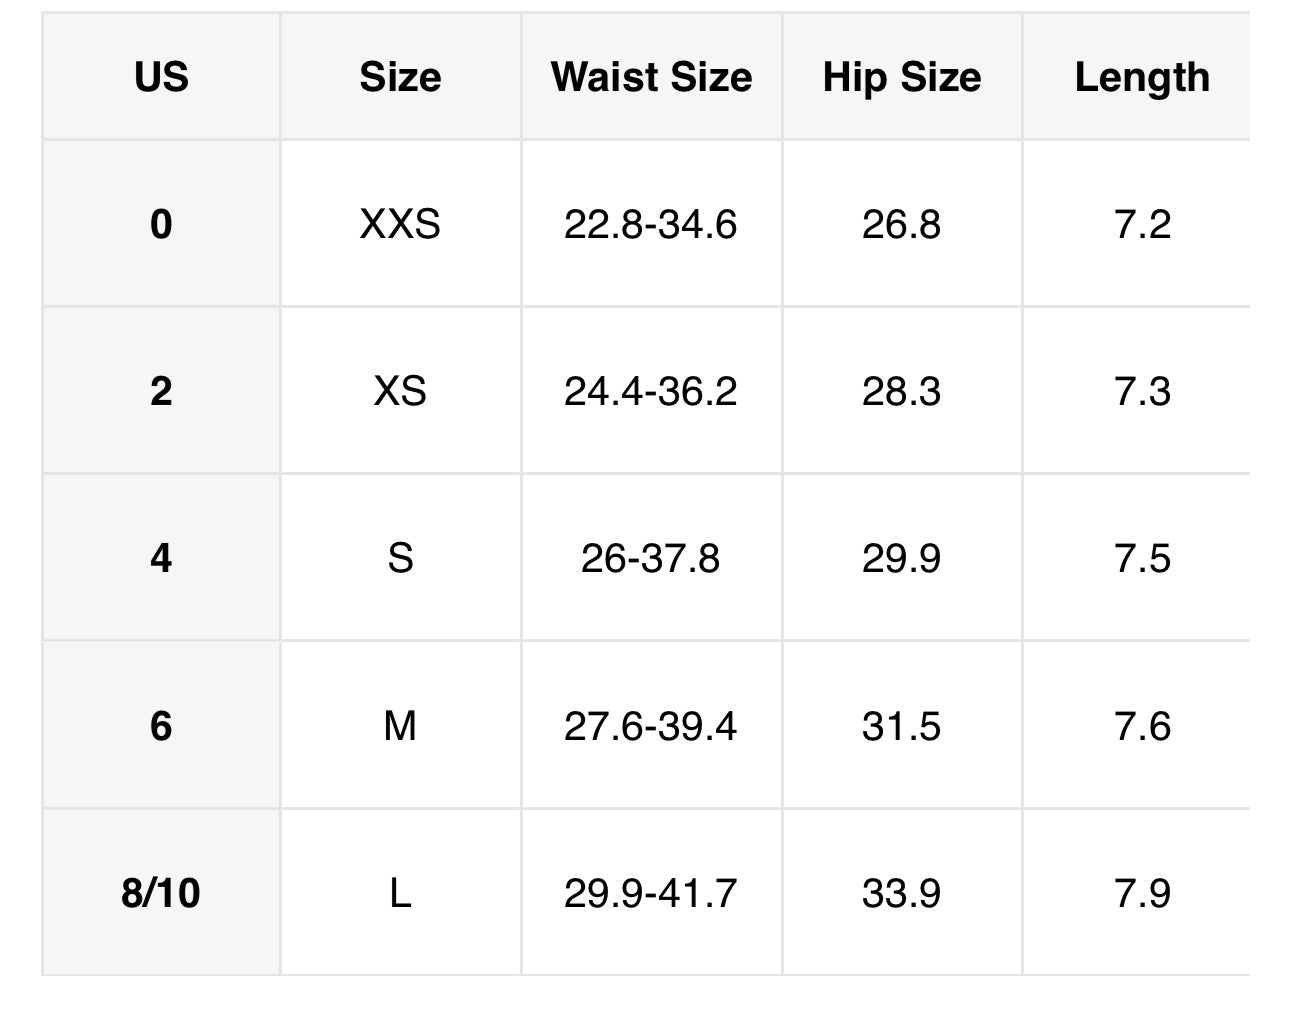Click the XXS size cell
The height and width of the screenshot is (1016, 1290).
400,224
